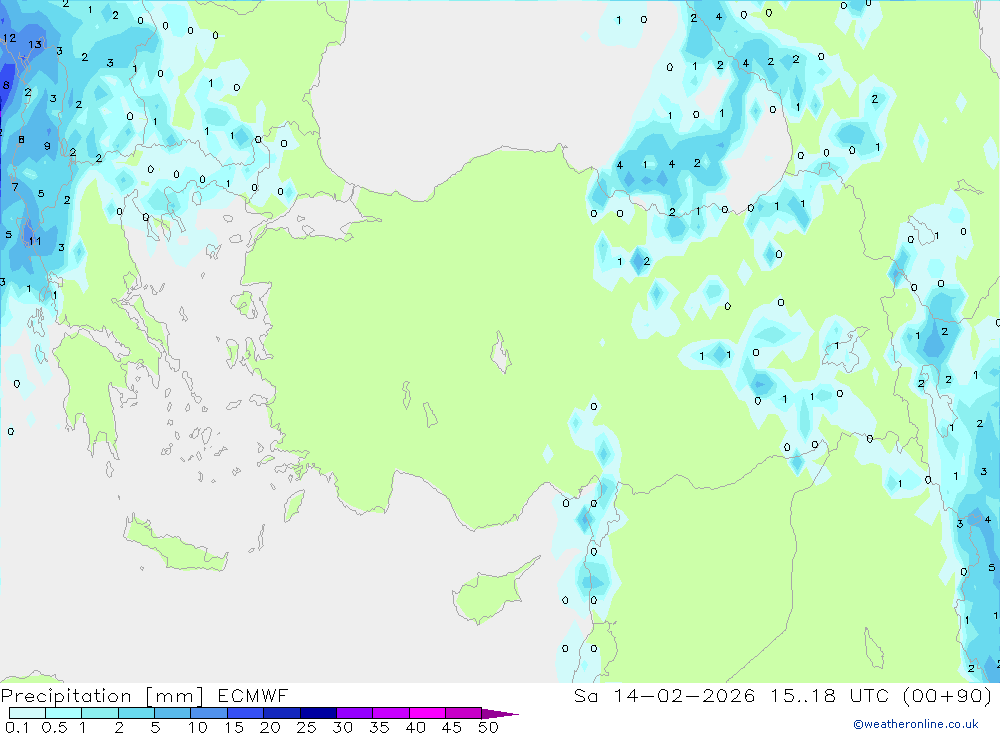Click the '[mm]' unit label
The height and width of the screenshot is (733, 1000).
(175, 696)
